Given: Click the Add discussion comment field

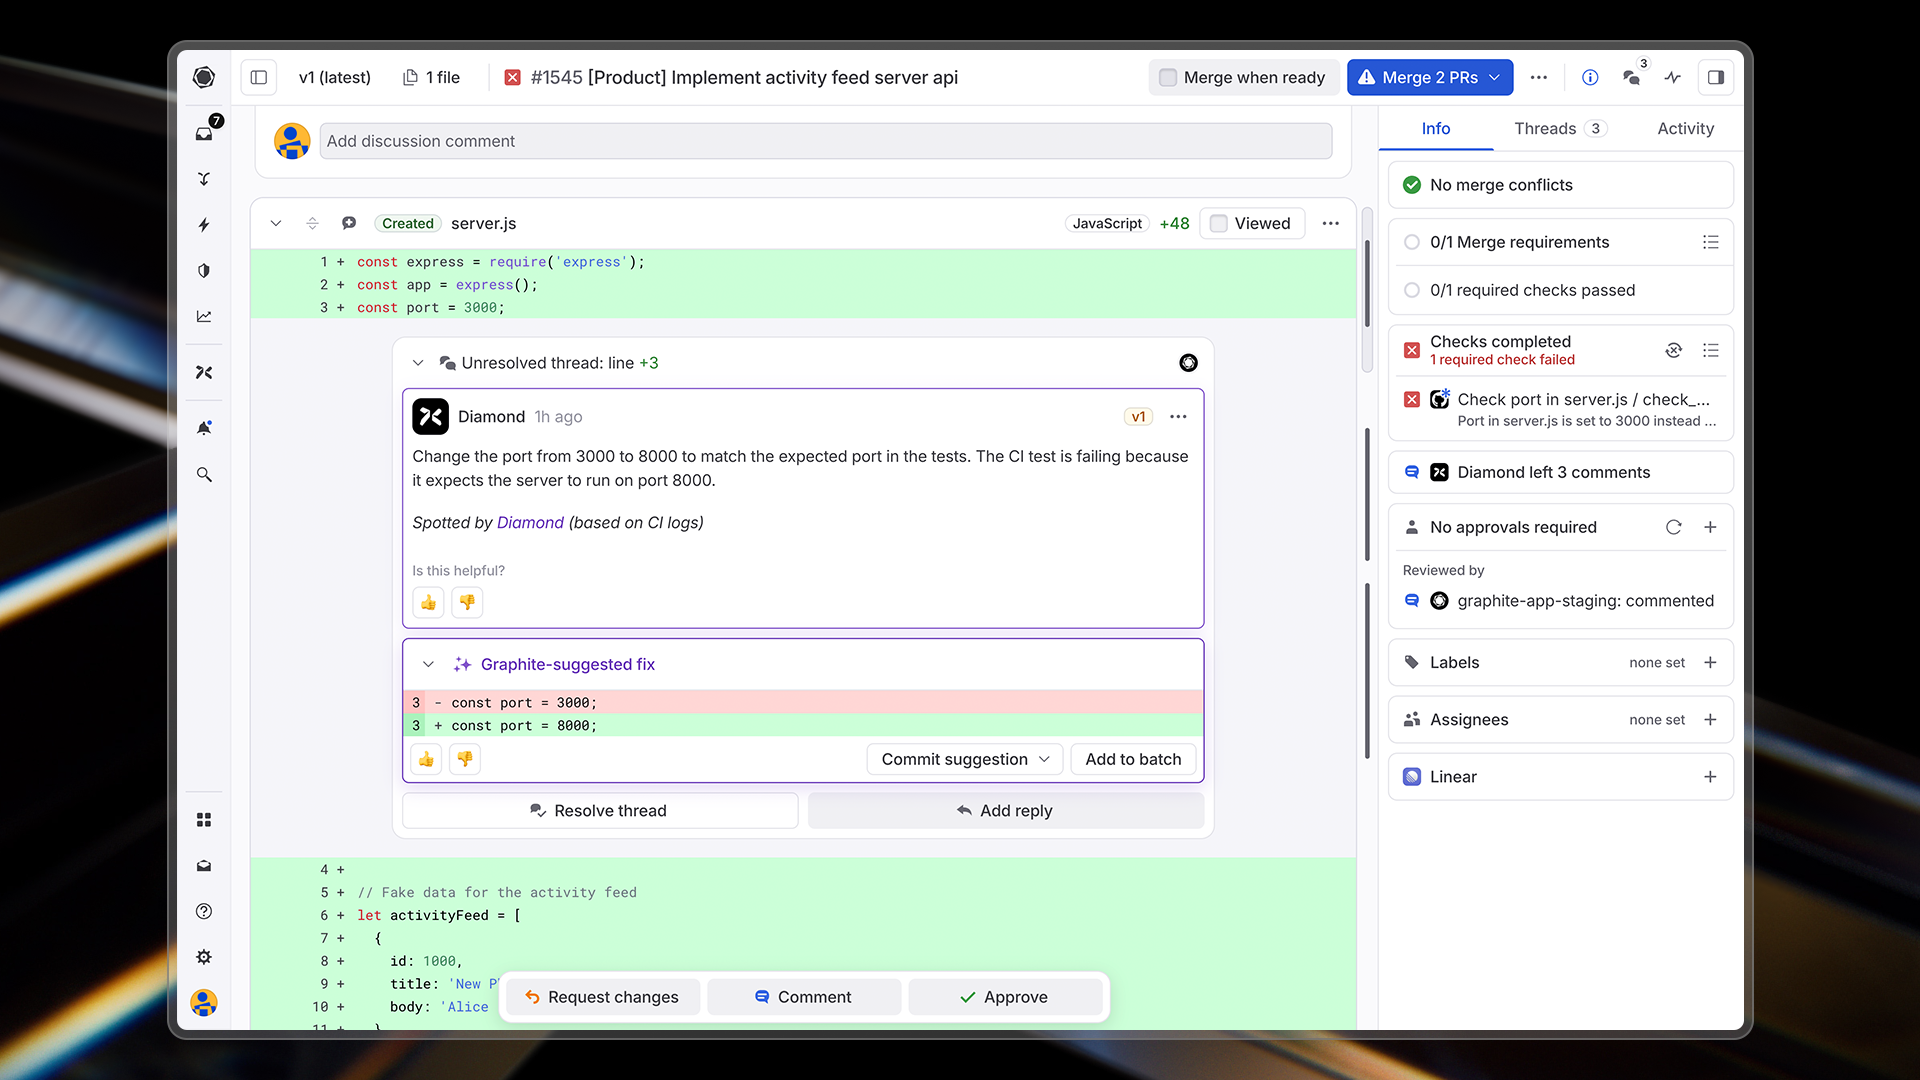Looking at the screenshot, I should click(826, 141).
